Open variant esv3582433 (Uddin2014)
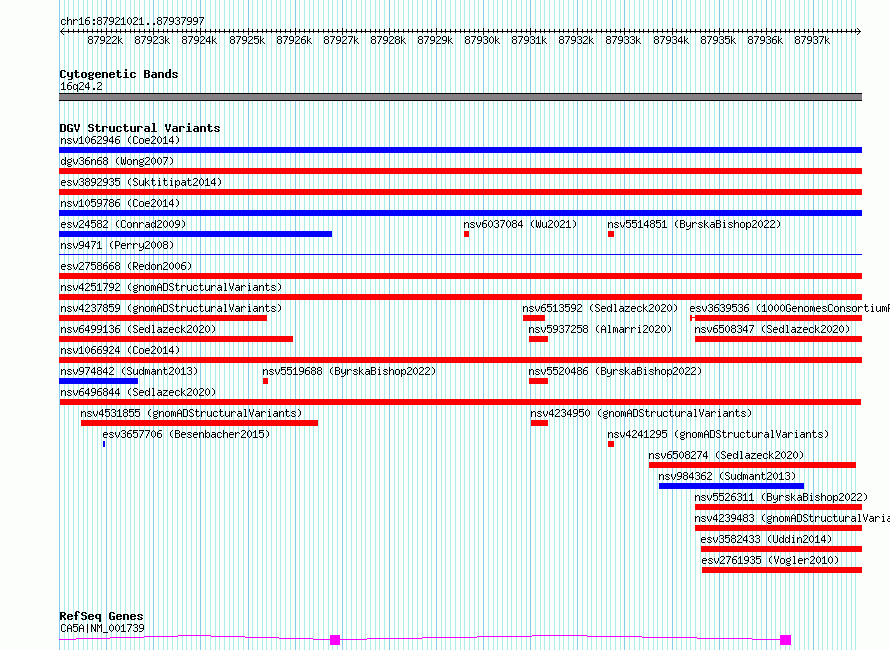Image resolution: width=890 pixels, height=650 pixels. click(766, 539)
